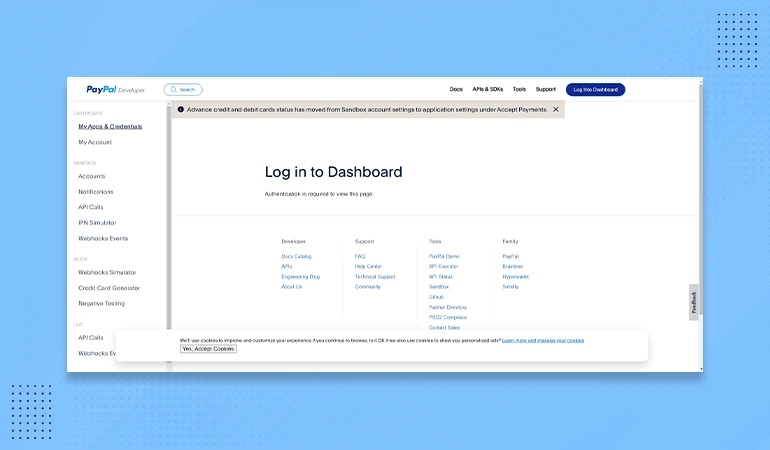Image resolution: width=770 pixels, height=450 pixels.
Task: Open Github footer link
Action: pyautogui.click(x=436, y=297)
